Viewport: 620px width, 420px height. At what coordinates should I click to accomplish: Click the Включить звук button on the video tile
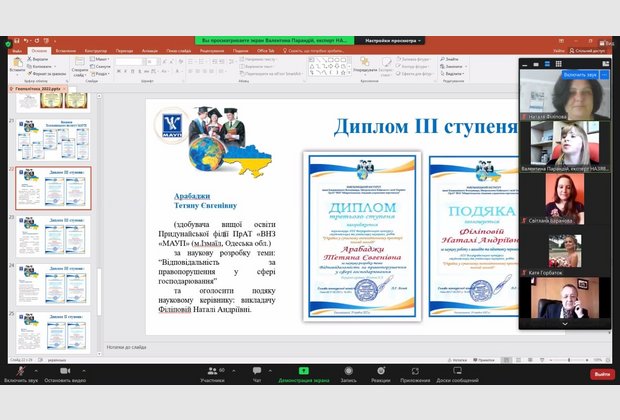point(577,74)
